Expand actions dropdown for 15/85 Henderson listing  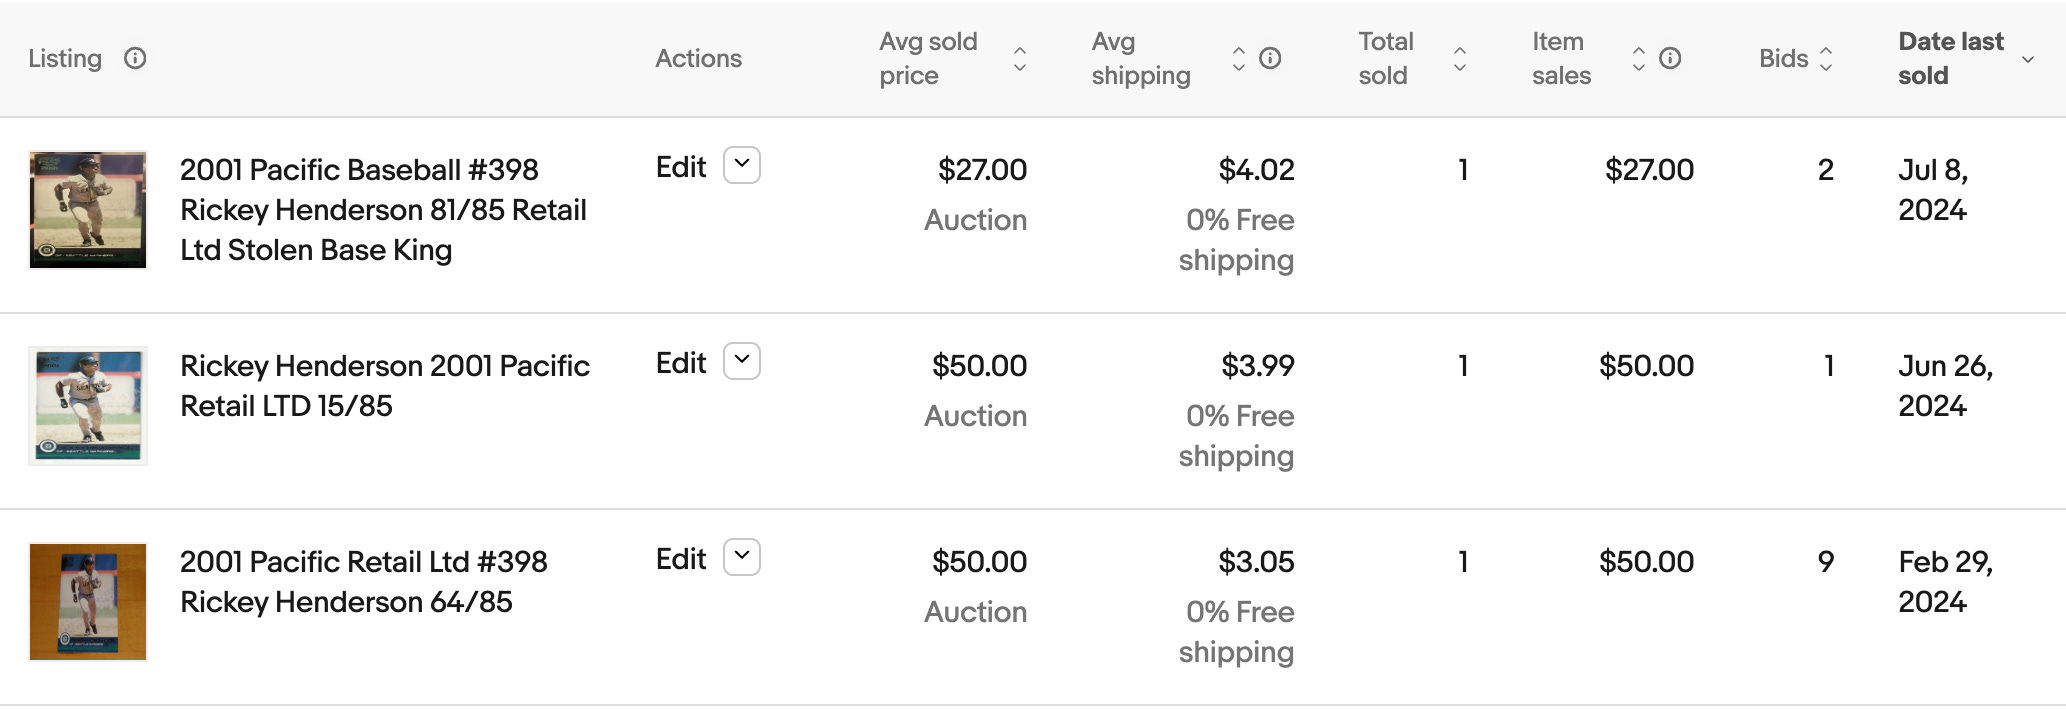click(742, 361)
